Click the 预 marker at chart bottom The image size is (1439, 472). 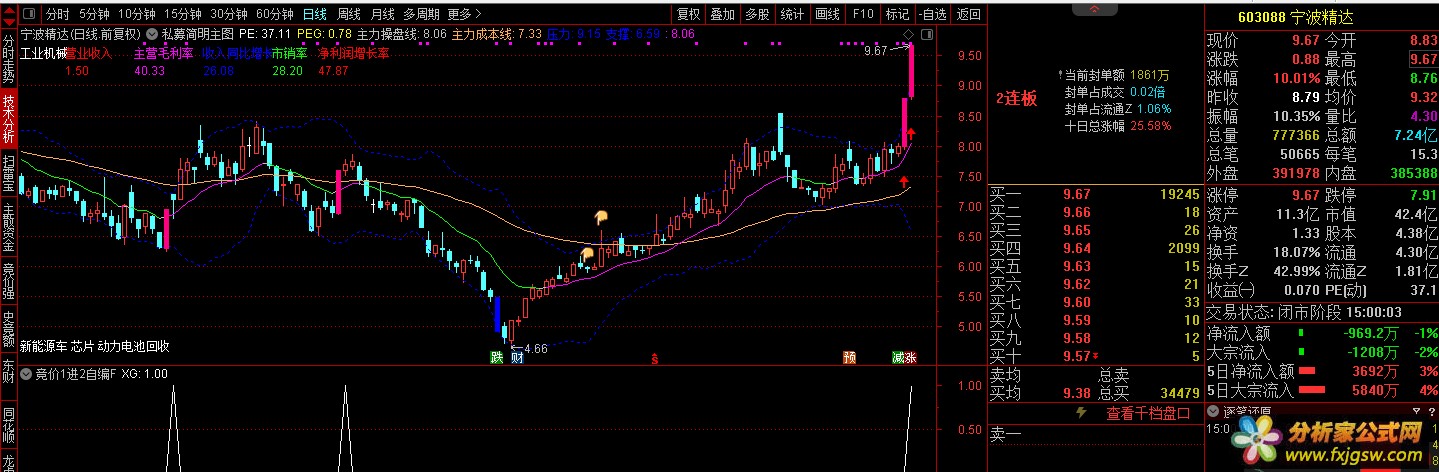[849, 357]
